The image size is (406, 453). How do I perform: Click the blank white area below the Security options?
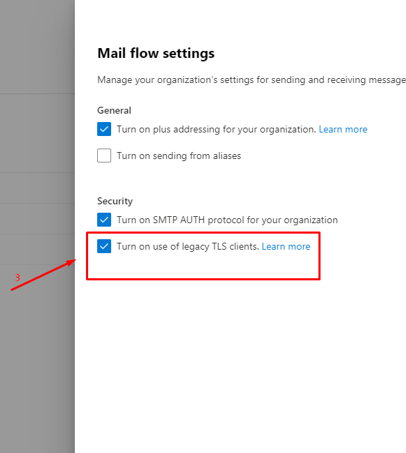[240, 367]
